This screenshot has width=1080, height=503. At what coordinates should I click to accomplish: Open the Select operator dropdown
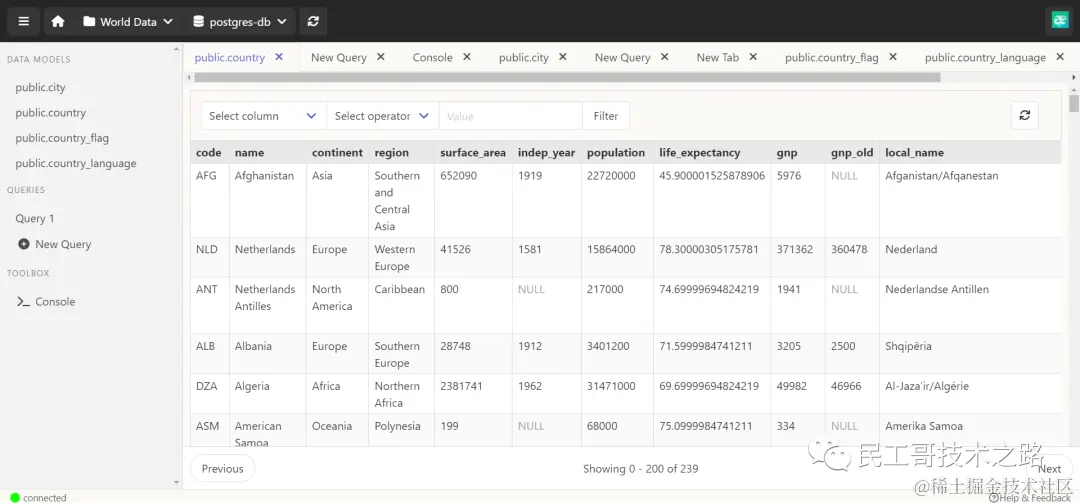383,116
